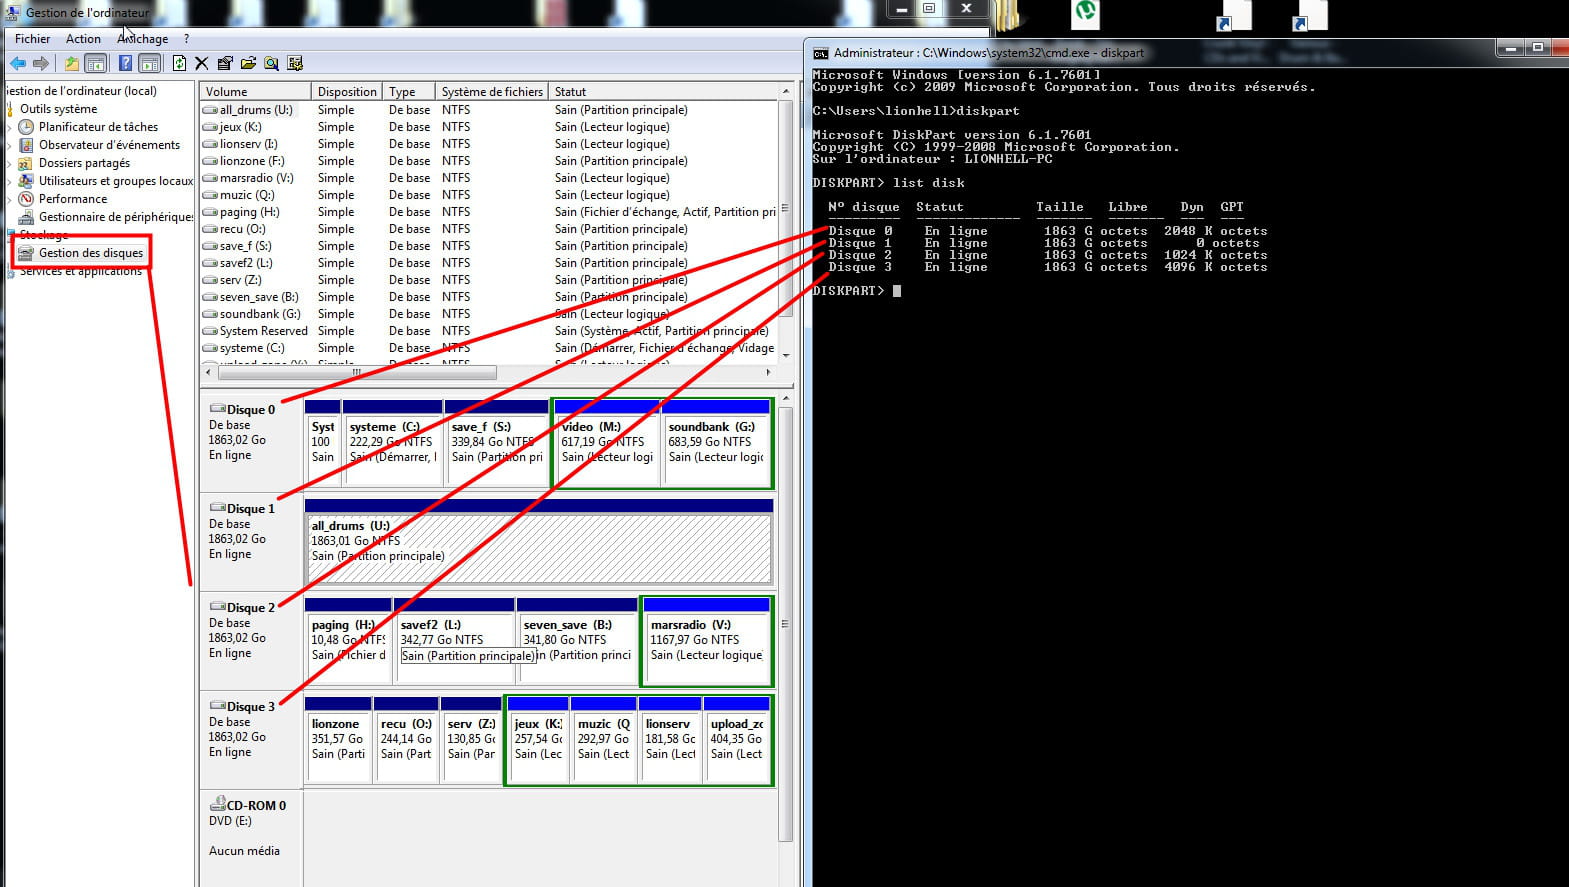The width and height of the screenshot is (1569, 887).
Task: Expand the Planificateur de tâches node
Action: click(10, 127)
